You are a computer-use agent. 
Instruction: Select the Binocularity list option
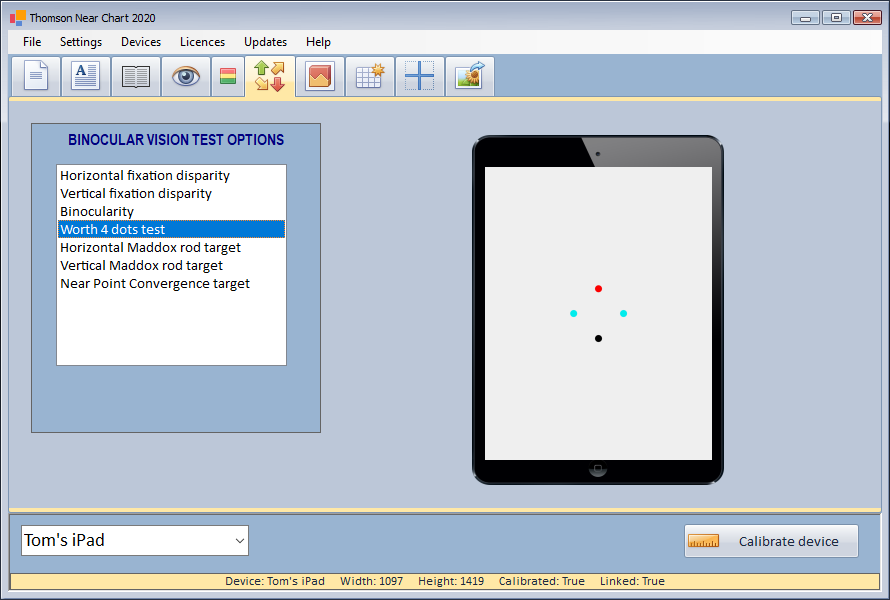[x=97, y=212]
